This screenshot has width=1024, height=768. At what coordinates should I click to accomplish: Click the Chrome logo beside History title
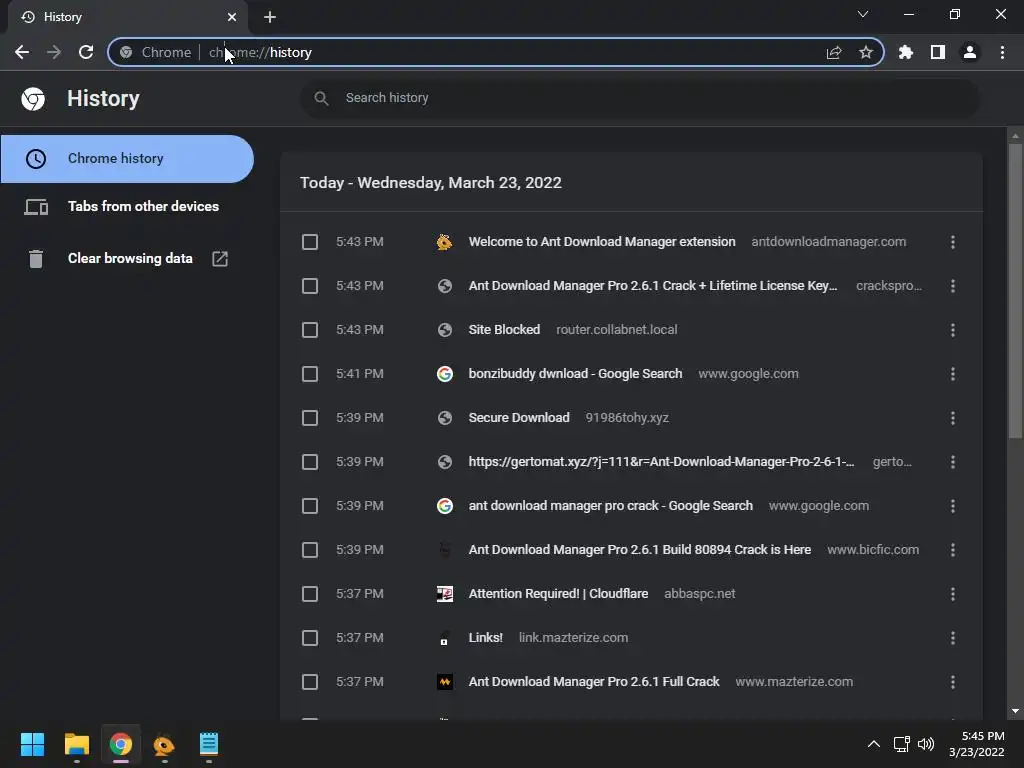tap(33, 99)
